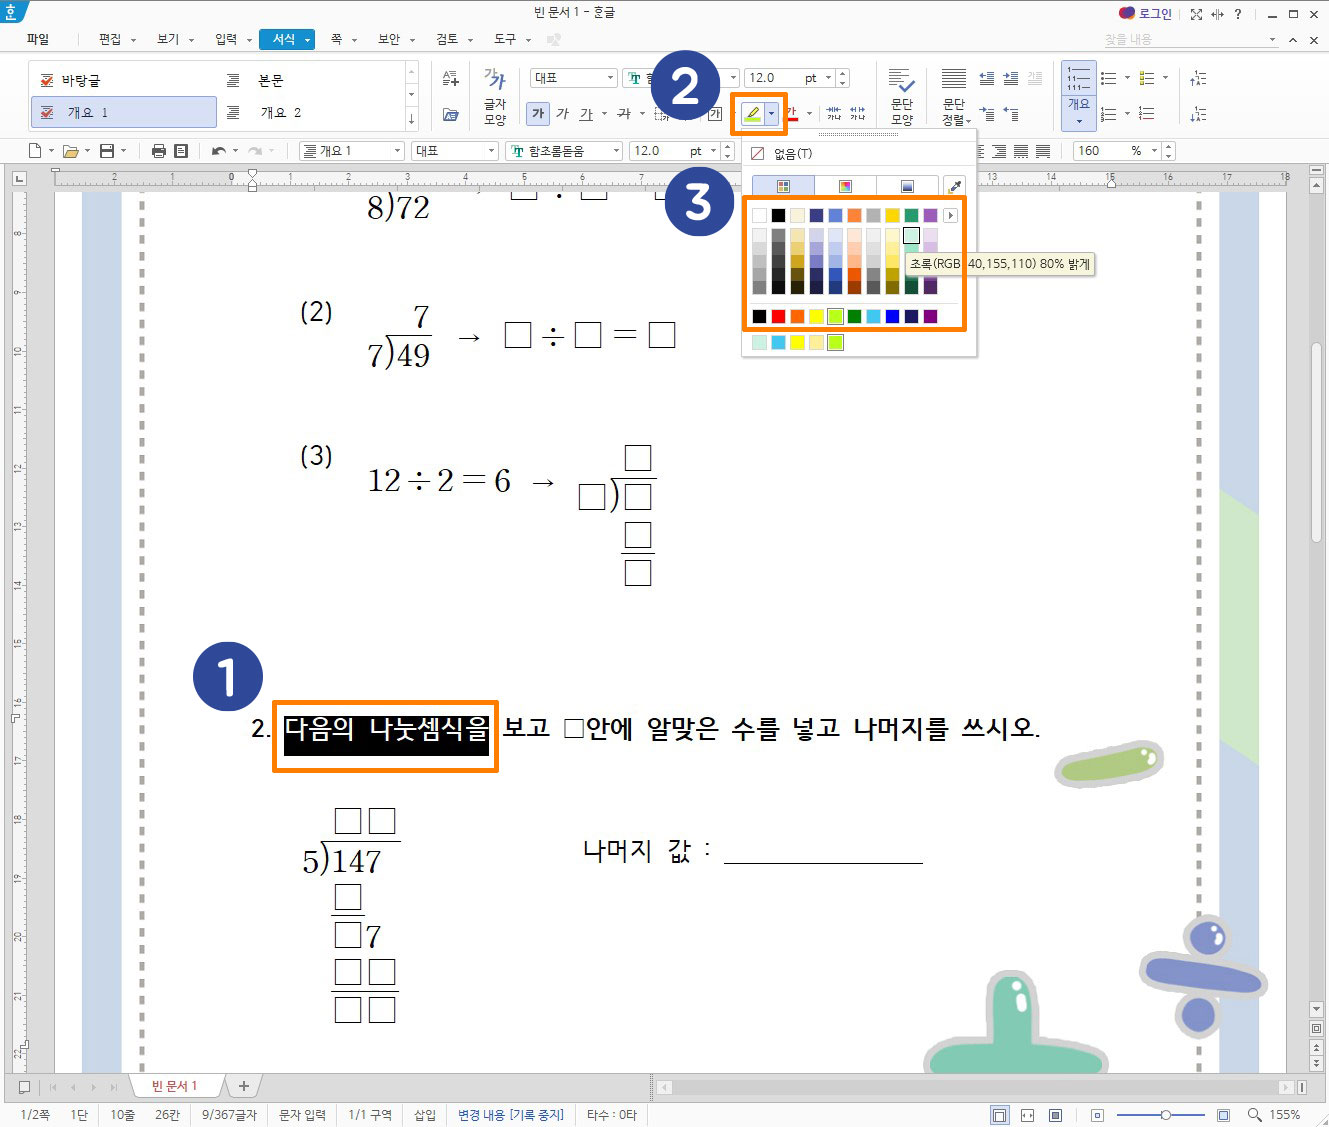
Task: Switch to the 빈 문서 1 document tab
Action: point(174,1086)
